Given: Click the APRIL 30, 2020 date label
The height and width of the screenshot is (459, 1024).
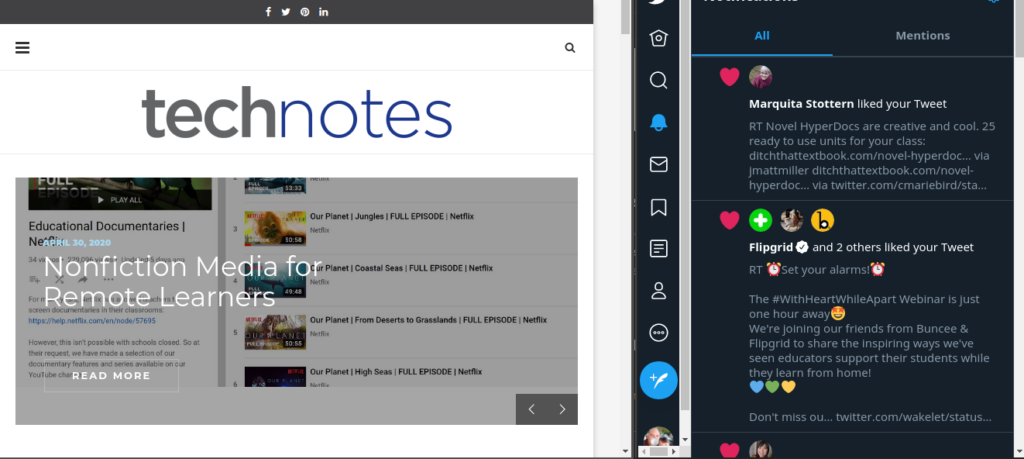Looking at the screenshot, I should (77, 242).
